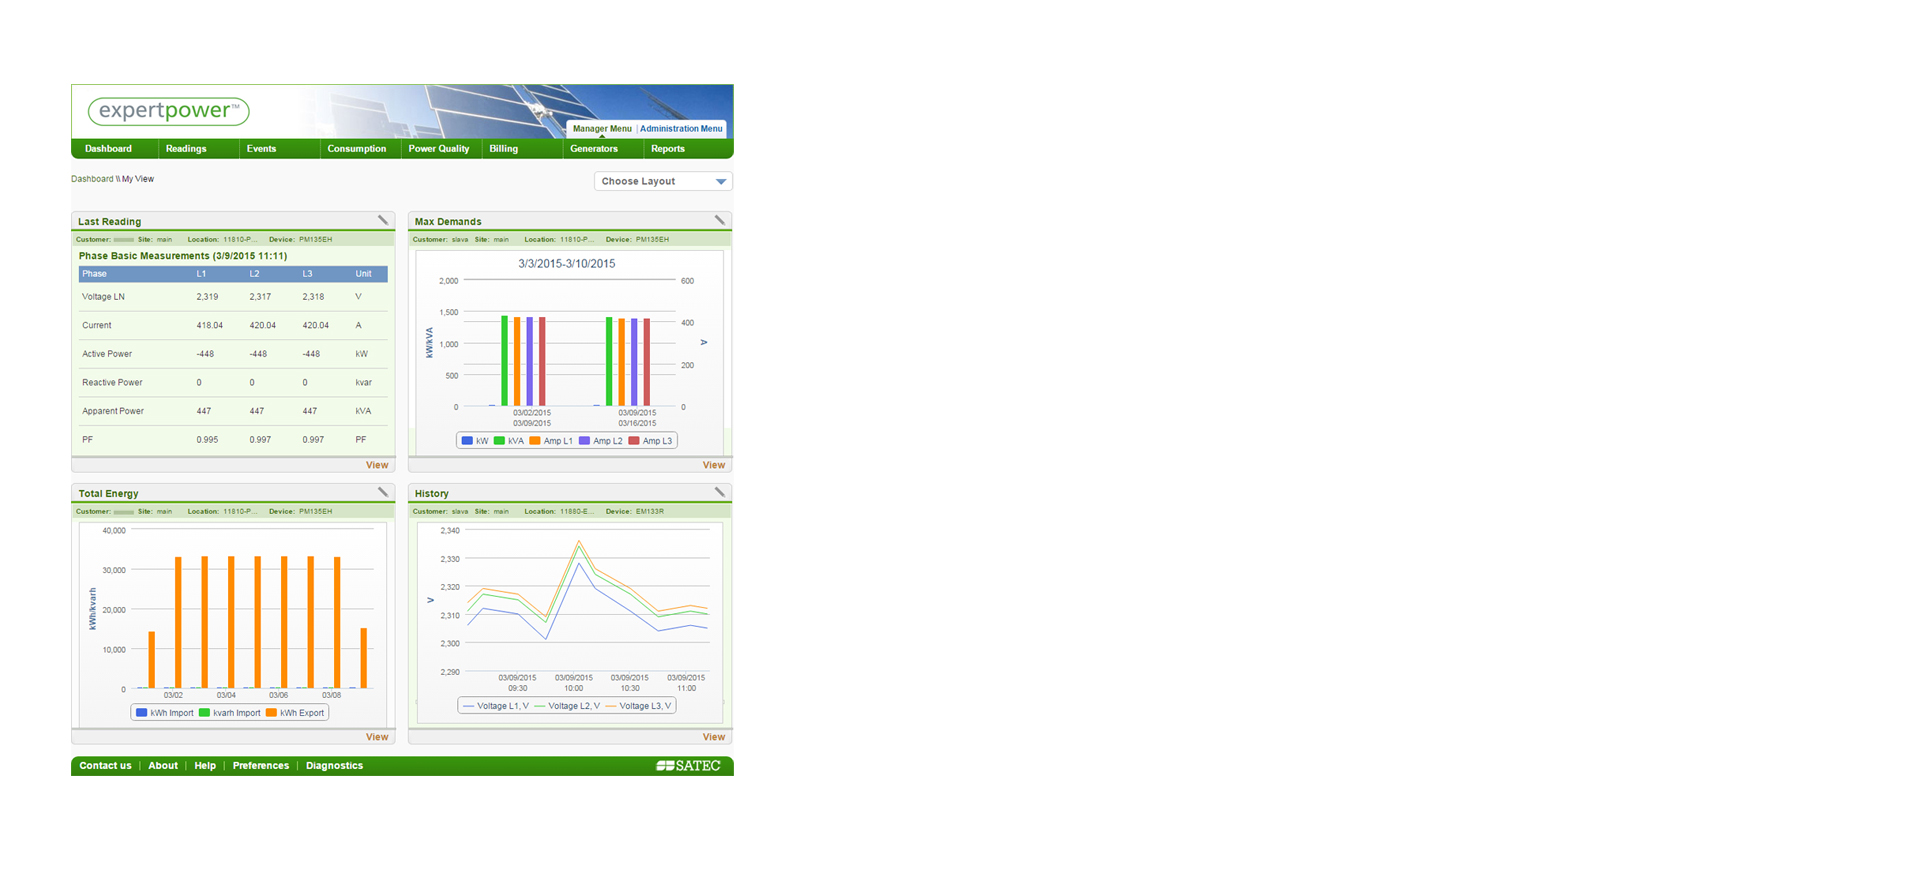Click the Diagnostics footer link
This screenshot has width=1910, height=890.
point(334,766)
